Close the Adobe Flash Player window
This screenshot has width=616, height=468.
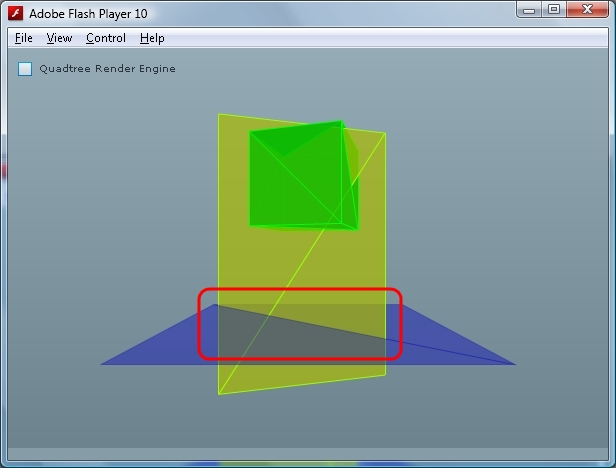pyautogui.click(x=587, y=10)
